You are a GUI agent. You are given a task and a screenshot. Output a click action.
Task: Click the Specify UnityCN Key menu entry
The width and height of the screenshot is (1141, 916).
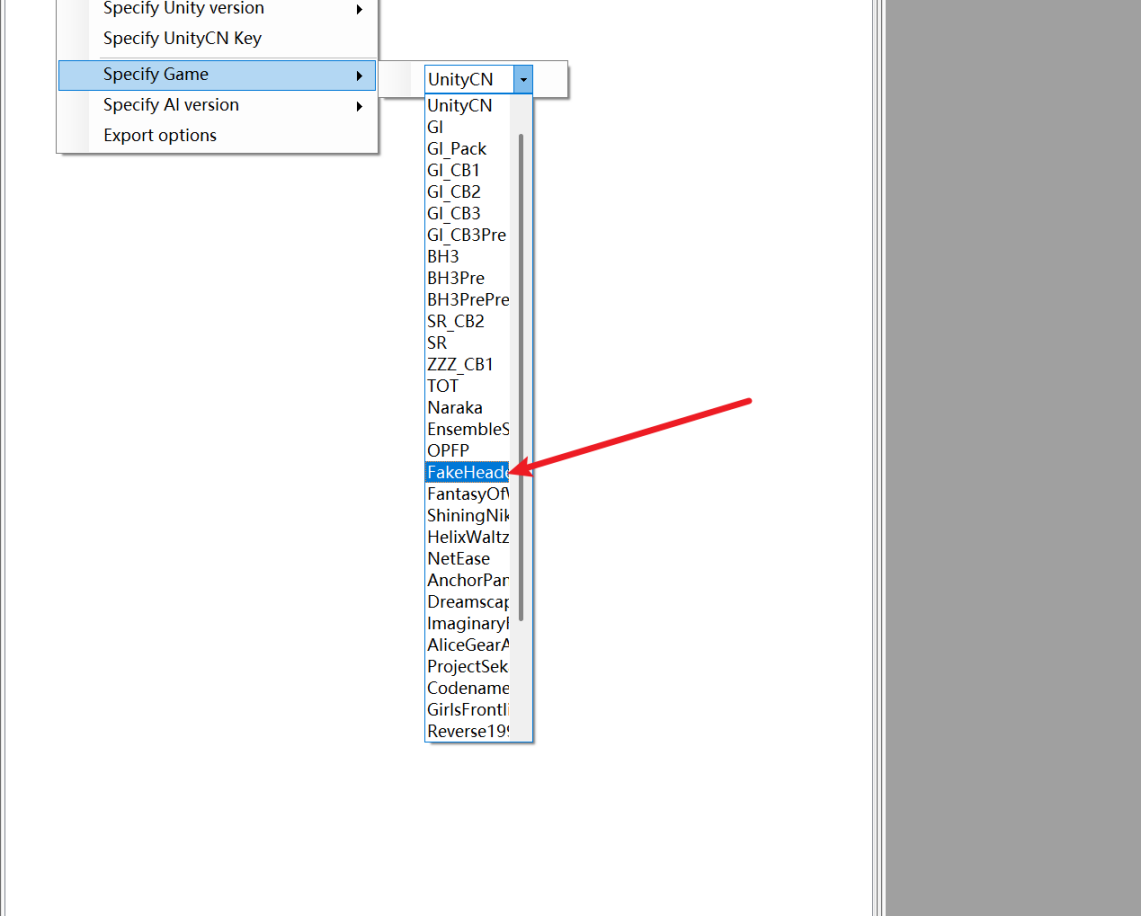click(x=218, y=39)
